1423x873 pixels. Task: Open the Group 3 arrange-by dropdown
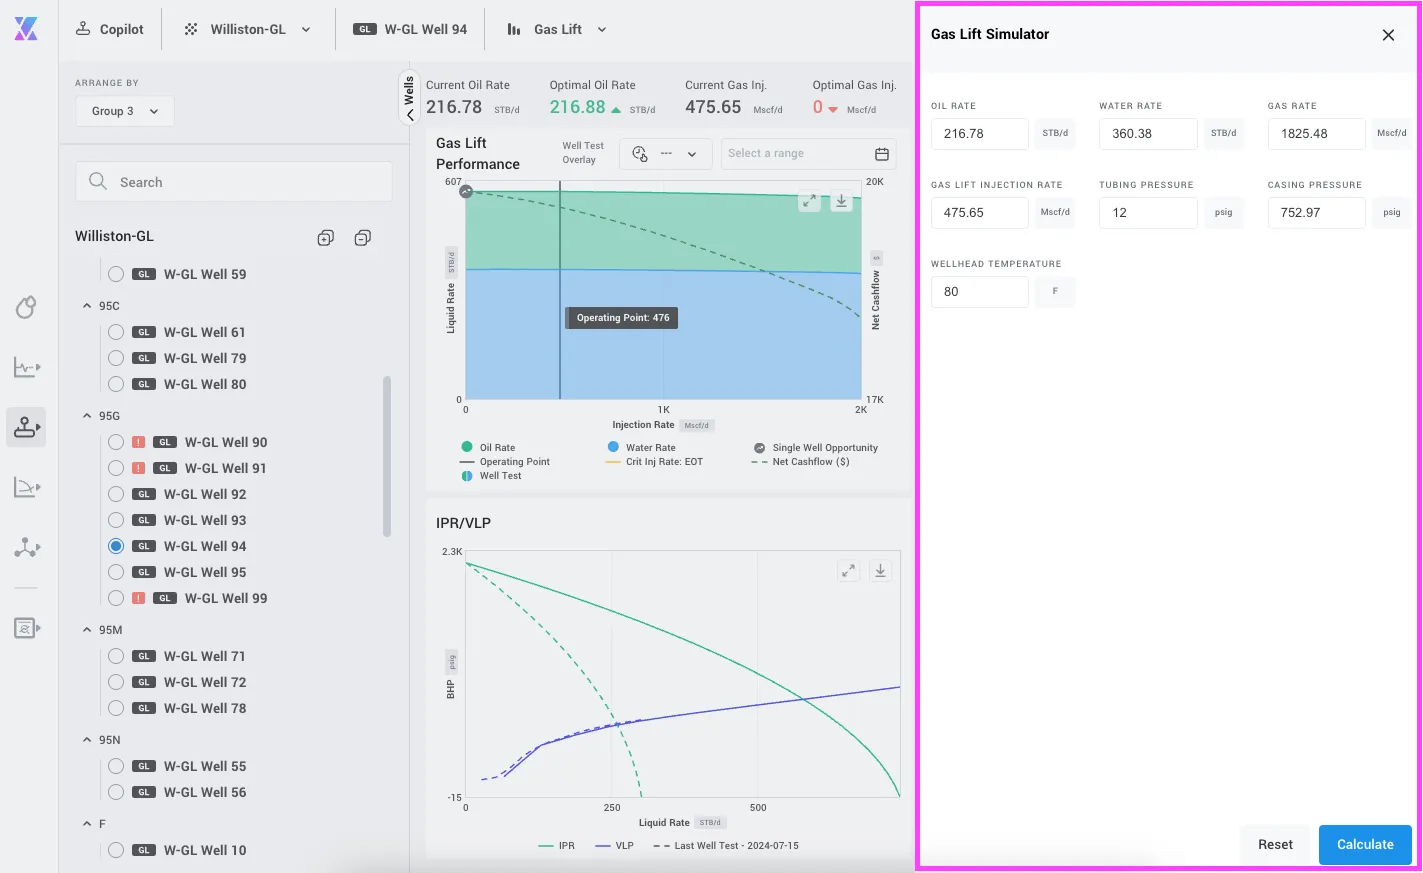coord(125,111)
